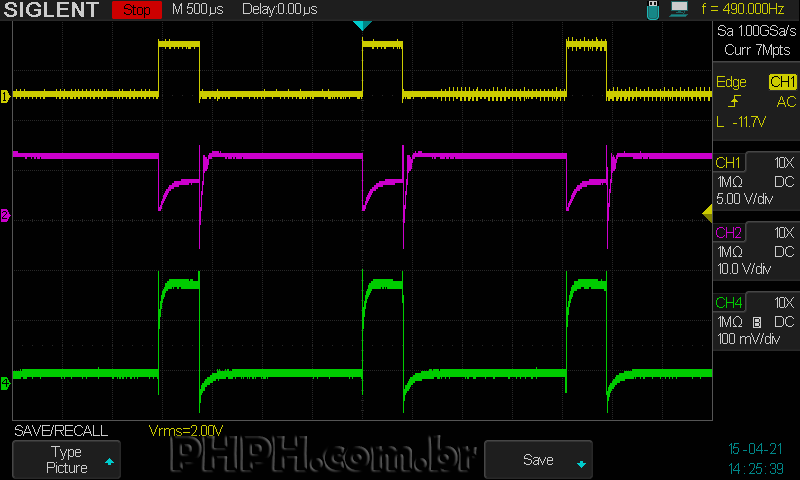This screenshot has height=480, width=800.
Task: Click the SIGLENT logo
Action: click(51, 10)
